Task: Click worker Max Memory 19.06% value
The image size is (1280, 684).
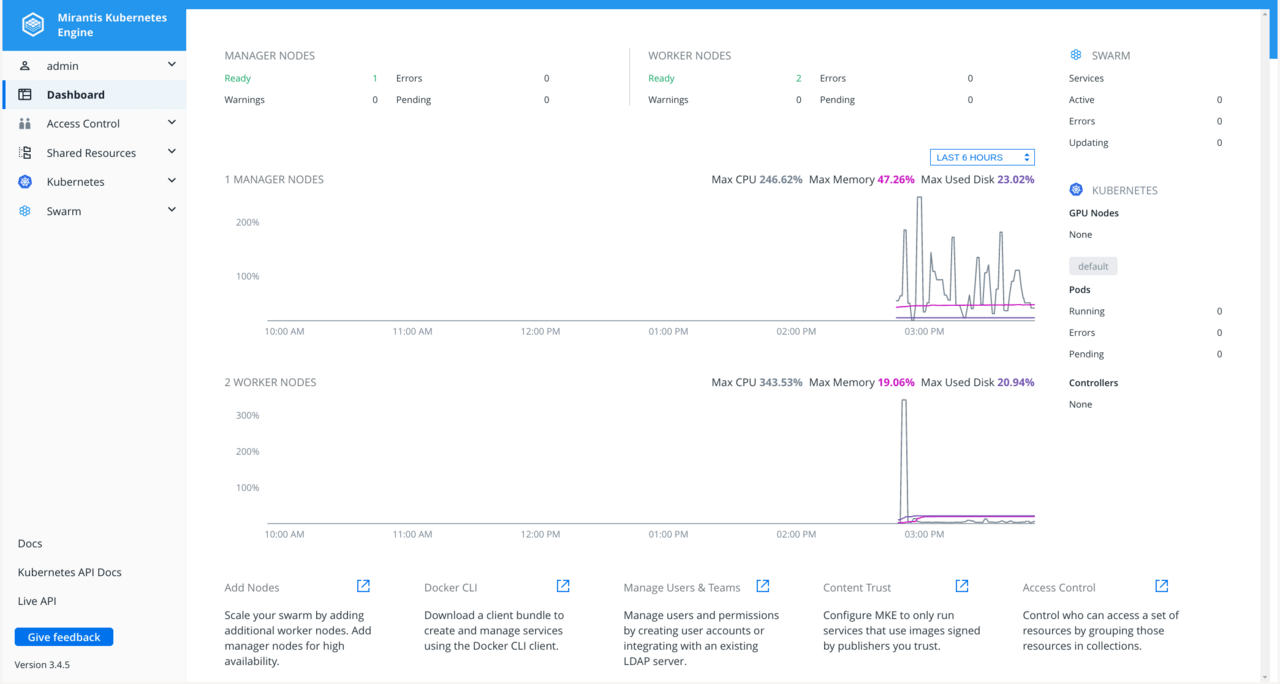Action: (x=896, y=383)
